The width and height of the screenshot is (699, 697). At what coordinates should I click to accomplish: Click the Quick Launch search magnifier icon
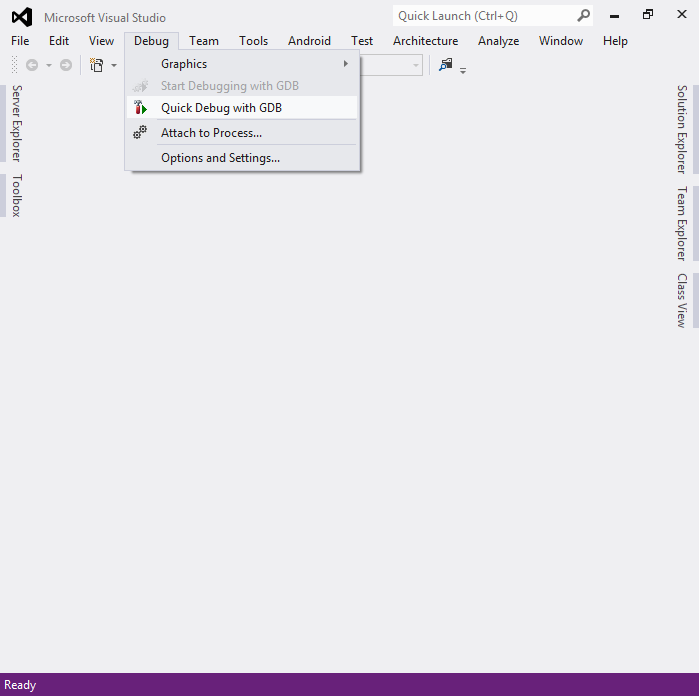coord(583,16)
